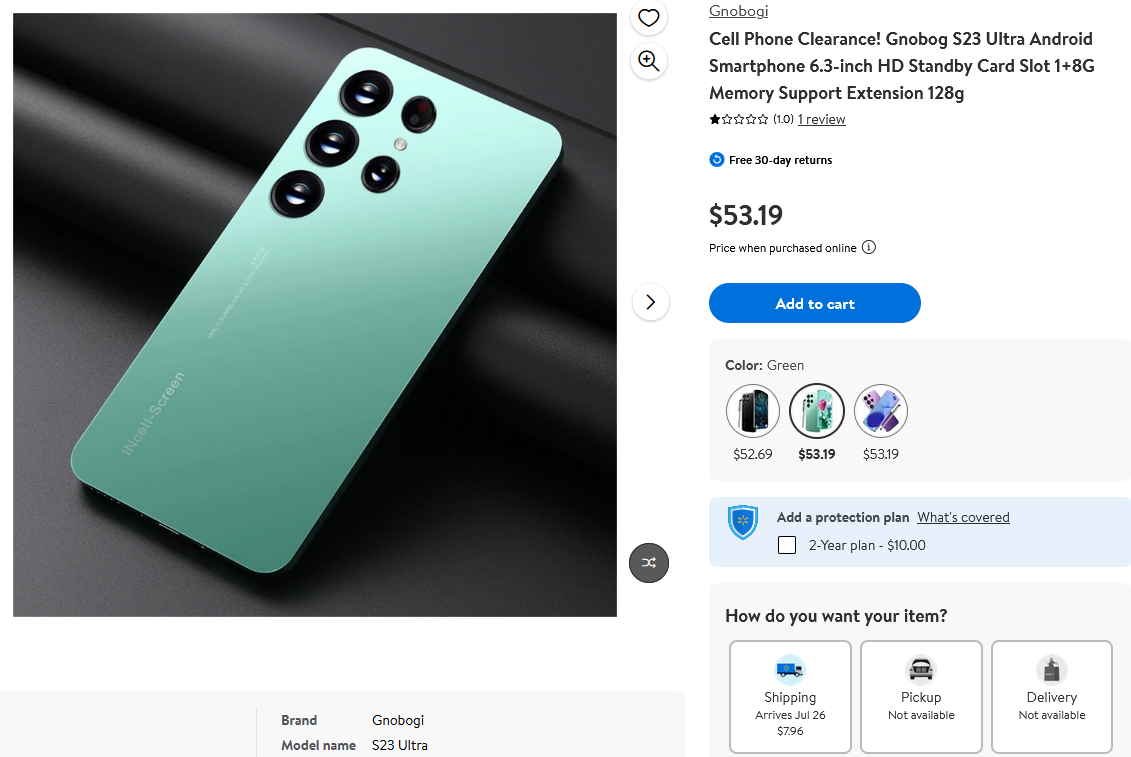Select the Pickup car option
The width and height of the screenshot is (1131, 757).
click(x=921, y=696)
